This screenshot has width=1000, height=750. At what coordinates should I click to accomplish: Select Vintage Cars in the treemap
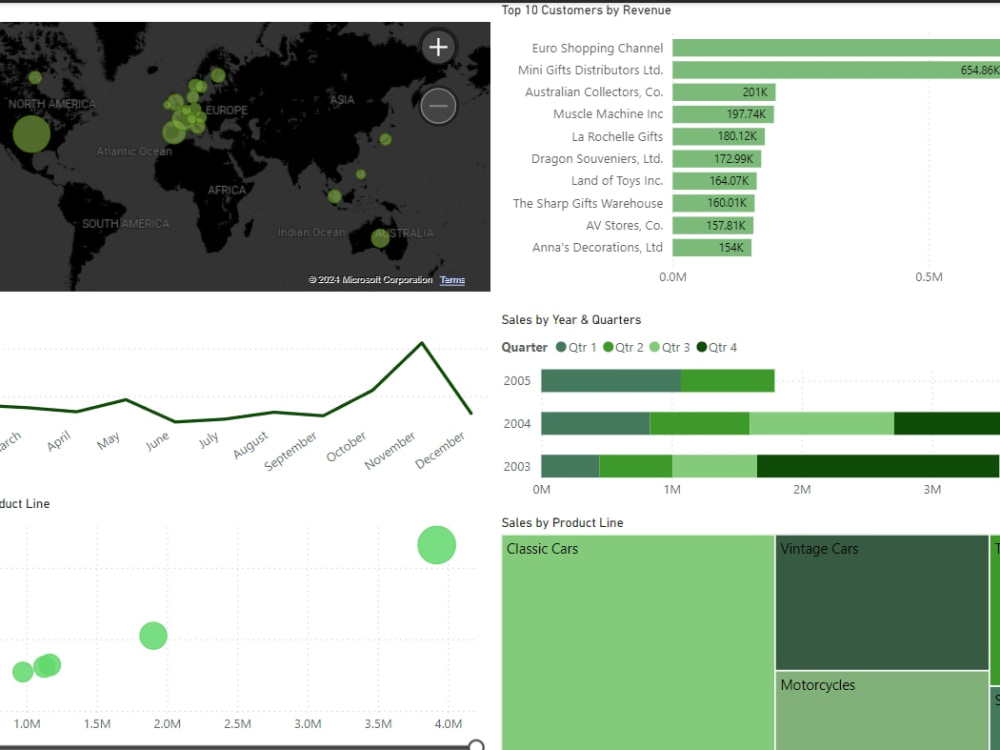(880, 600)
